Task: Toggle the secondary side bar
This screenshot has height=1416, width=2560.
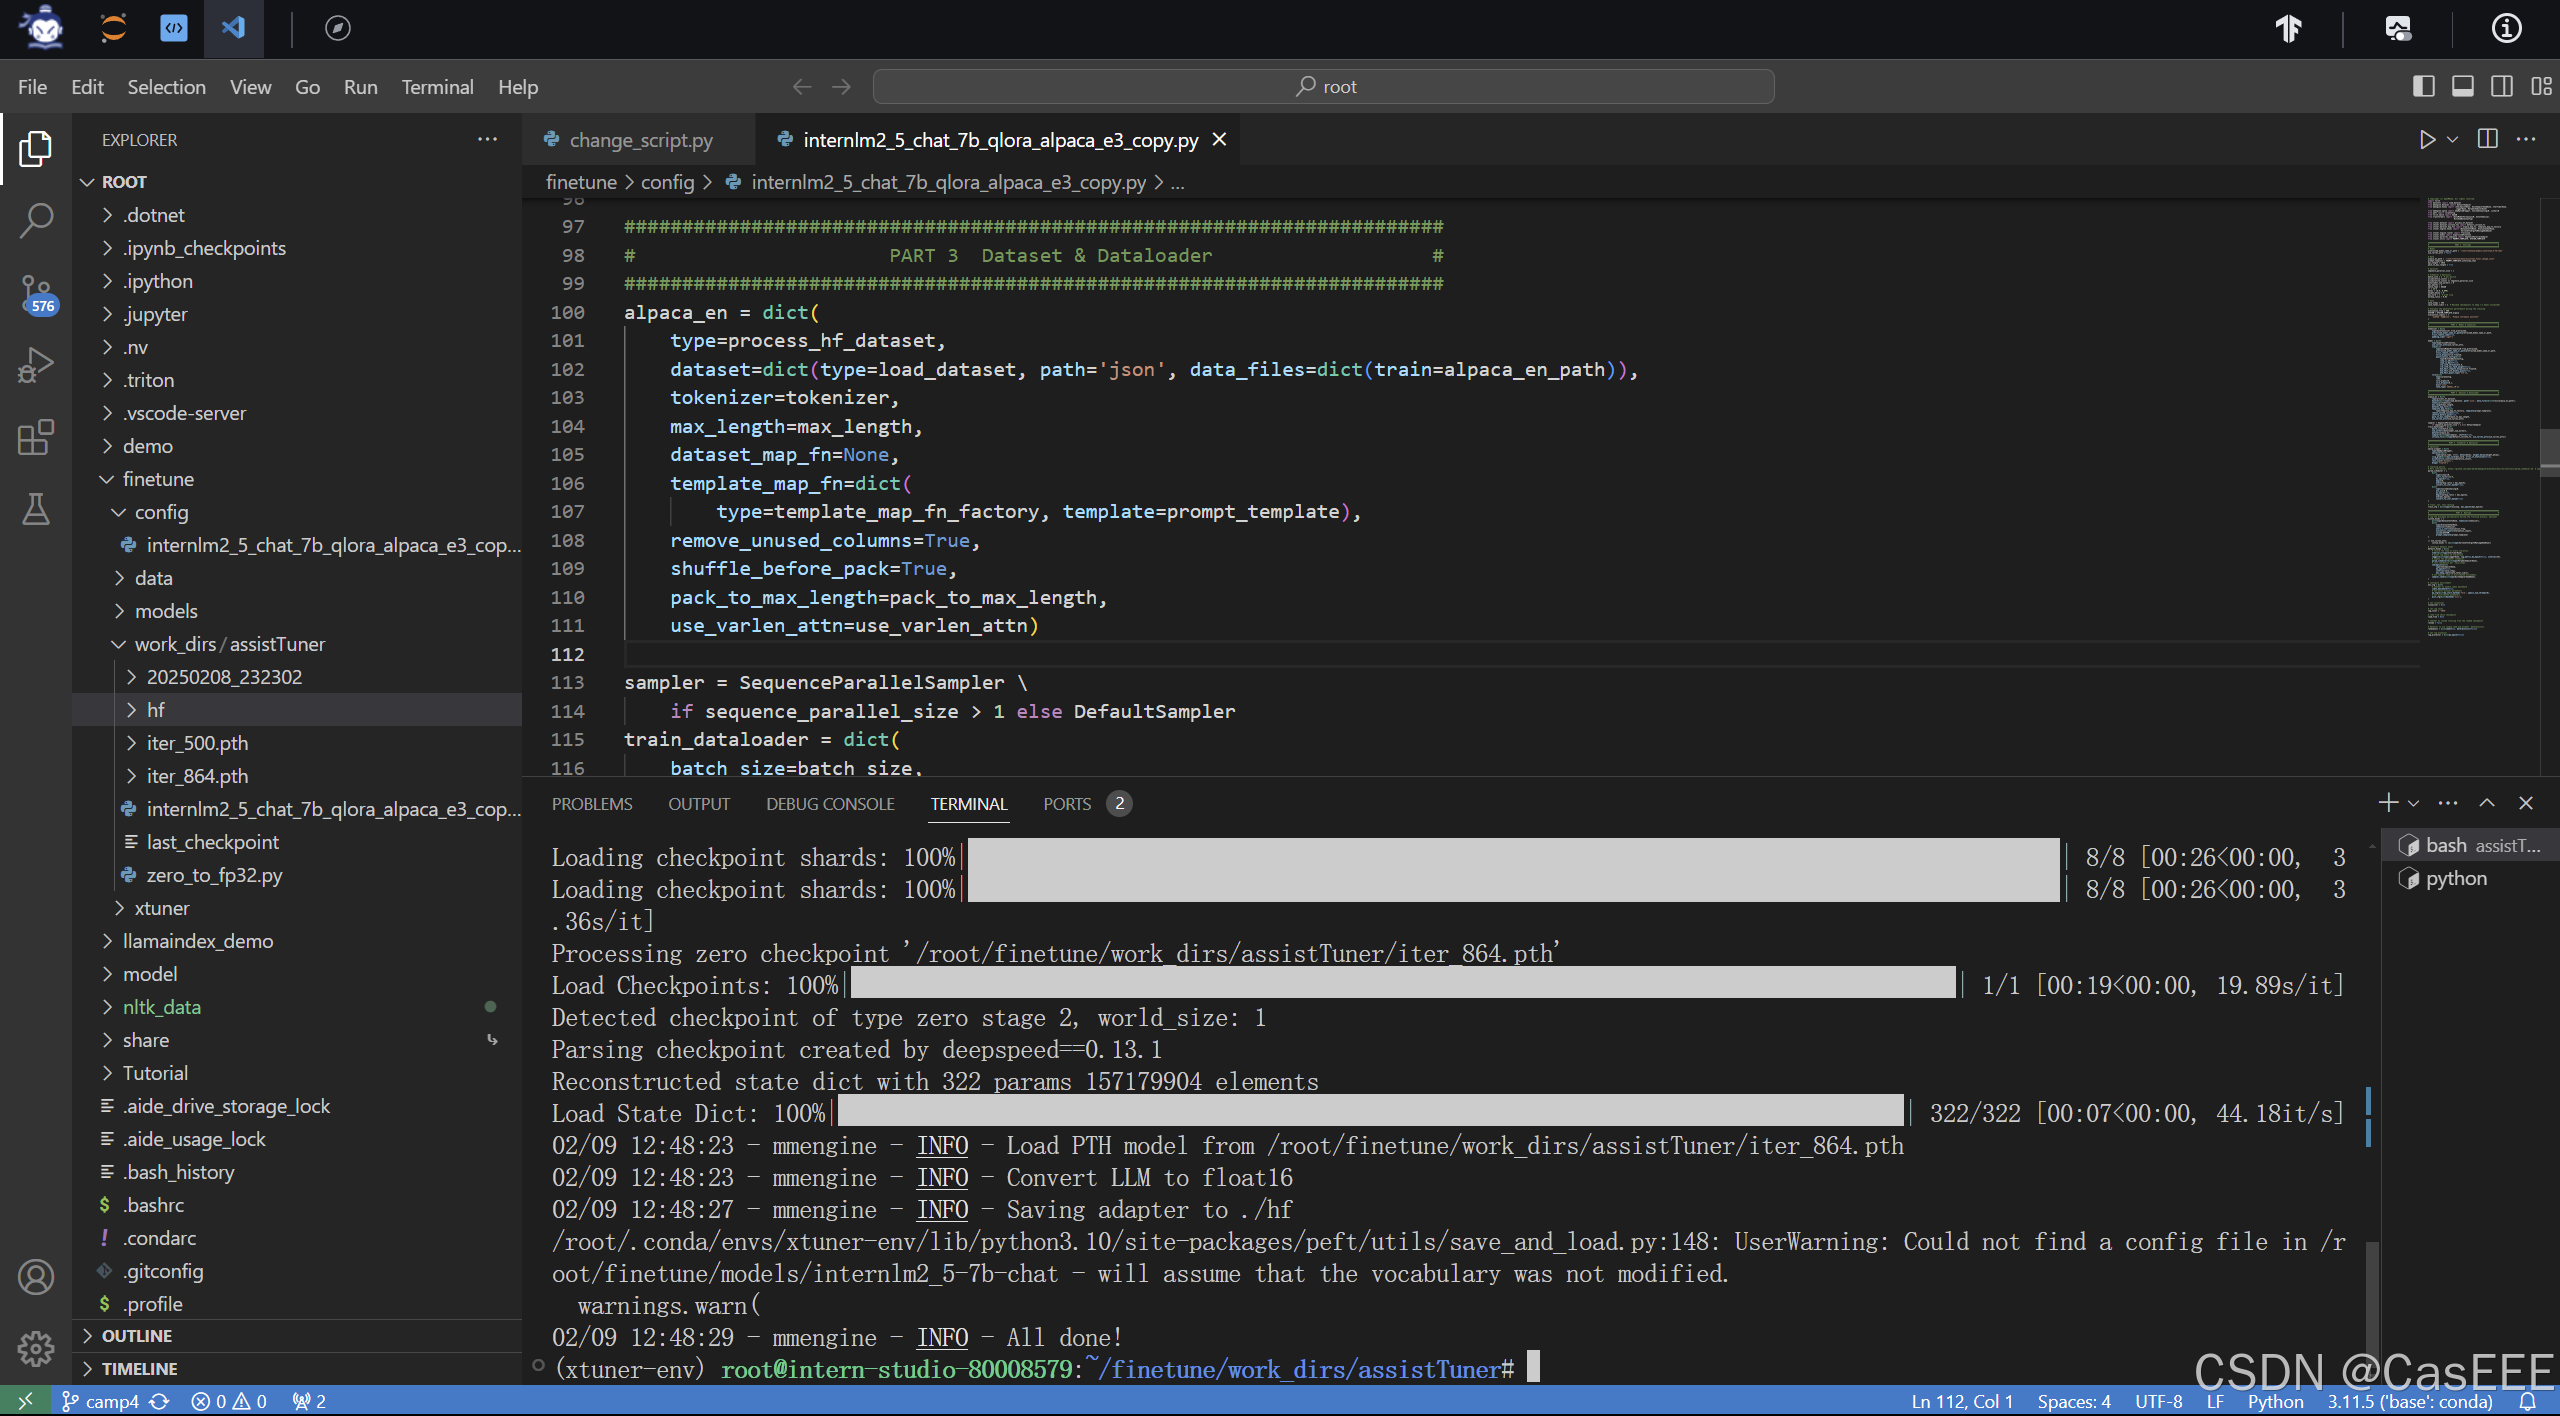Action: click(2502, 87)
